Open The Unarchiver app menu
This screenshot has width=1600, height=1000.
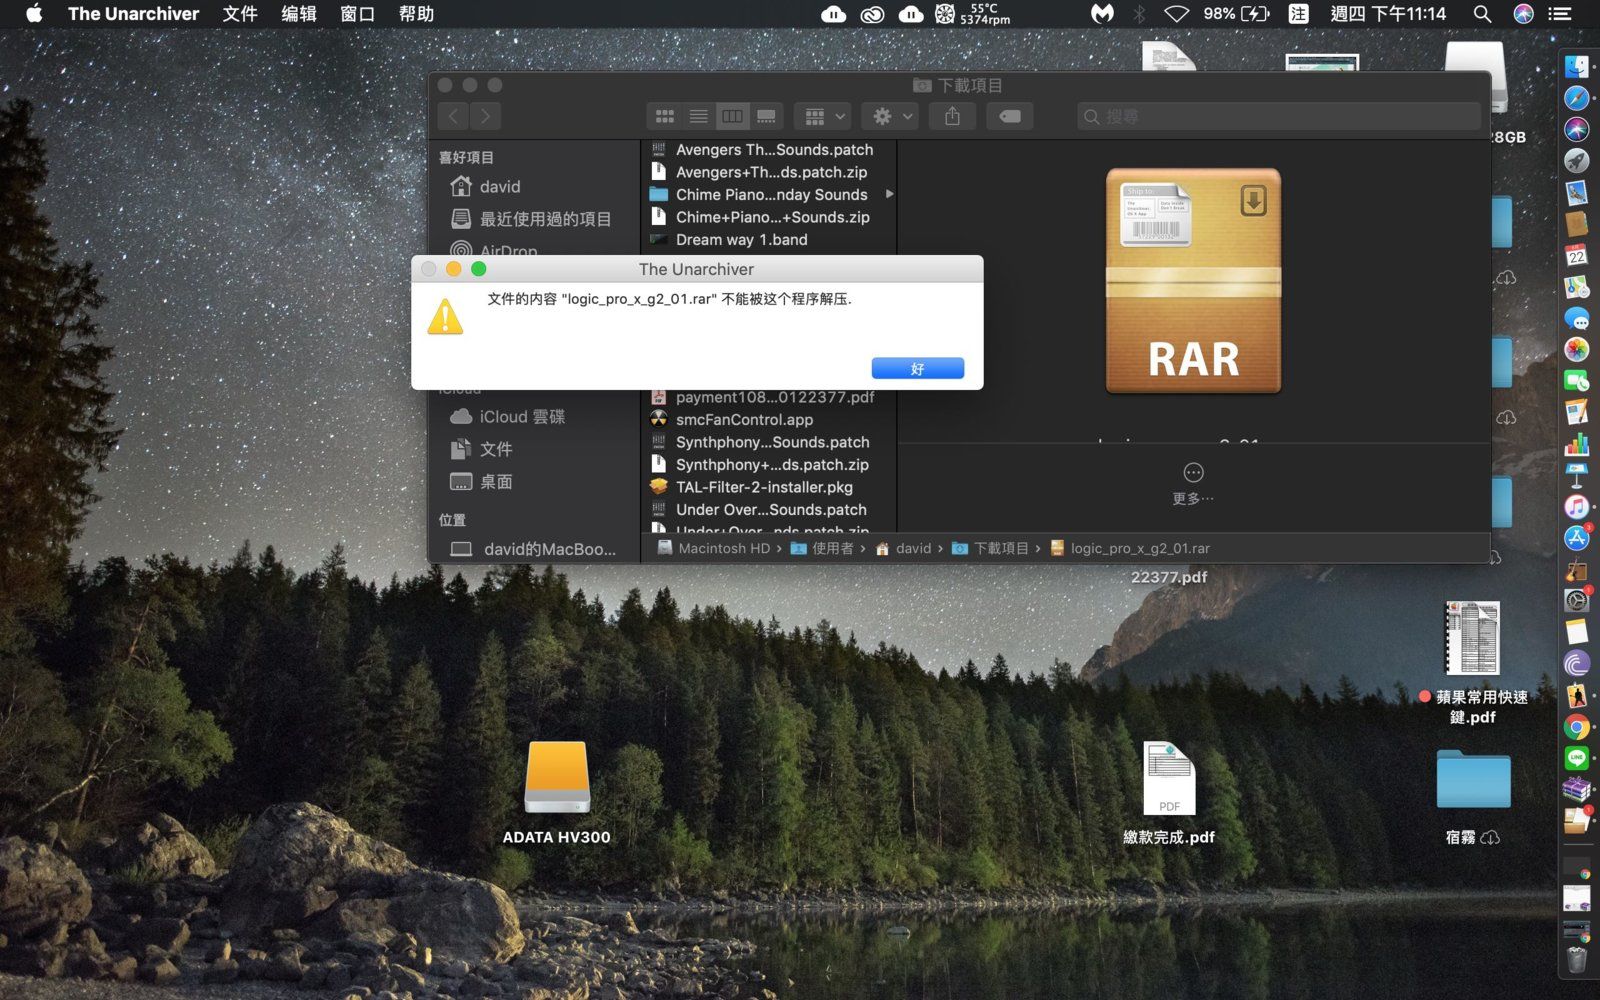(x=133, y=14)
